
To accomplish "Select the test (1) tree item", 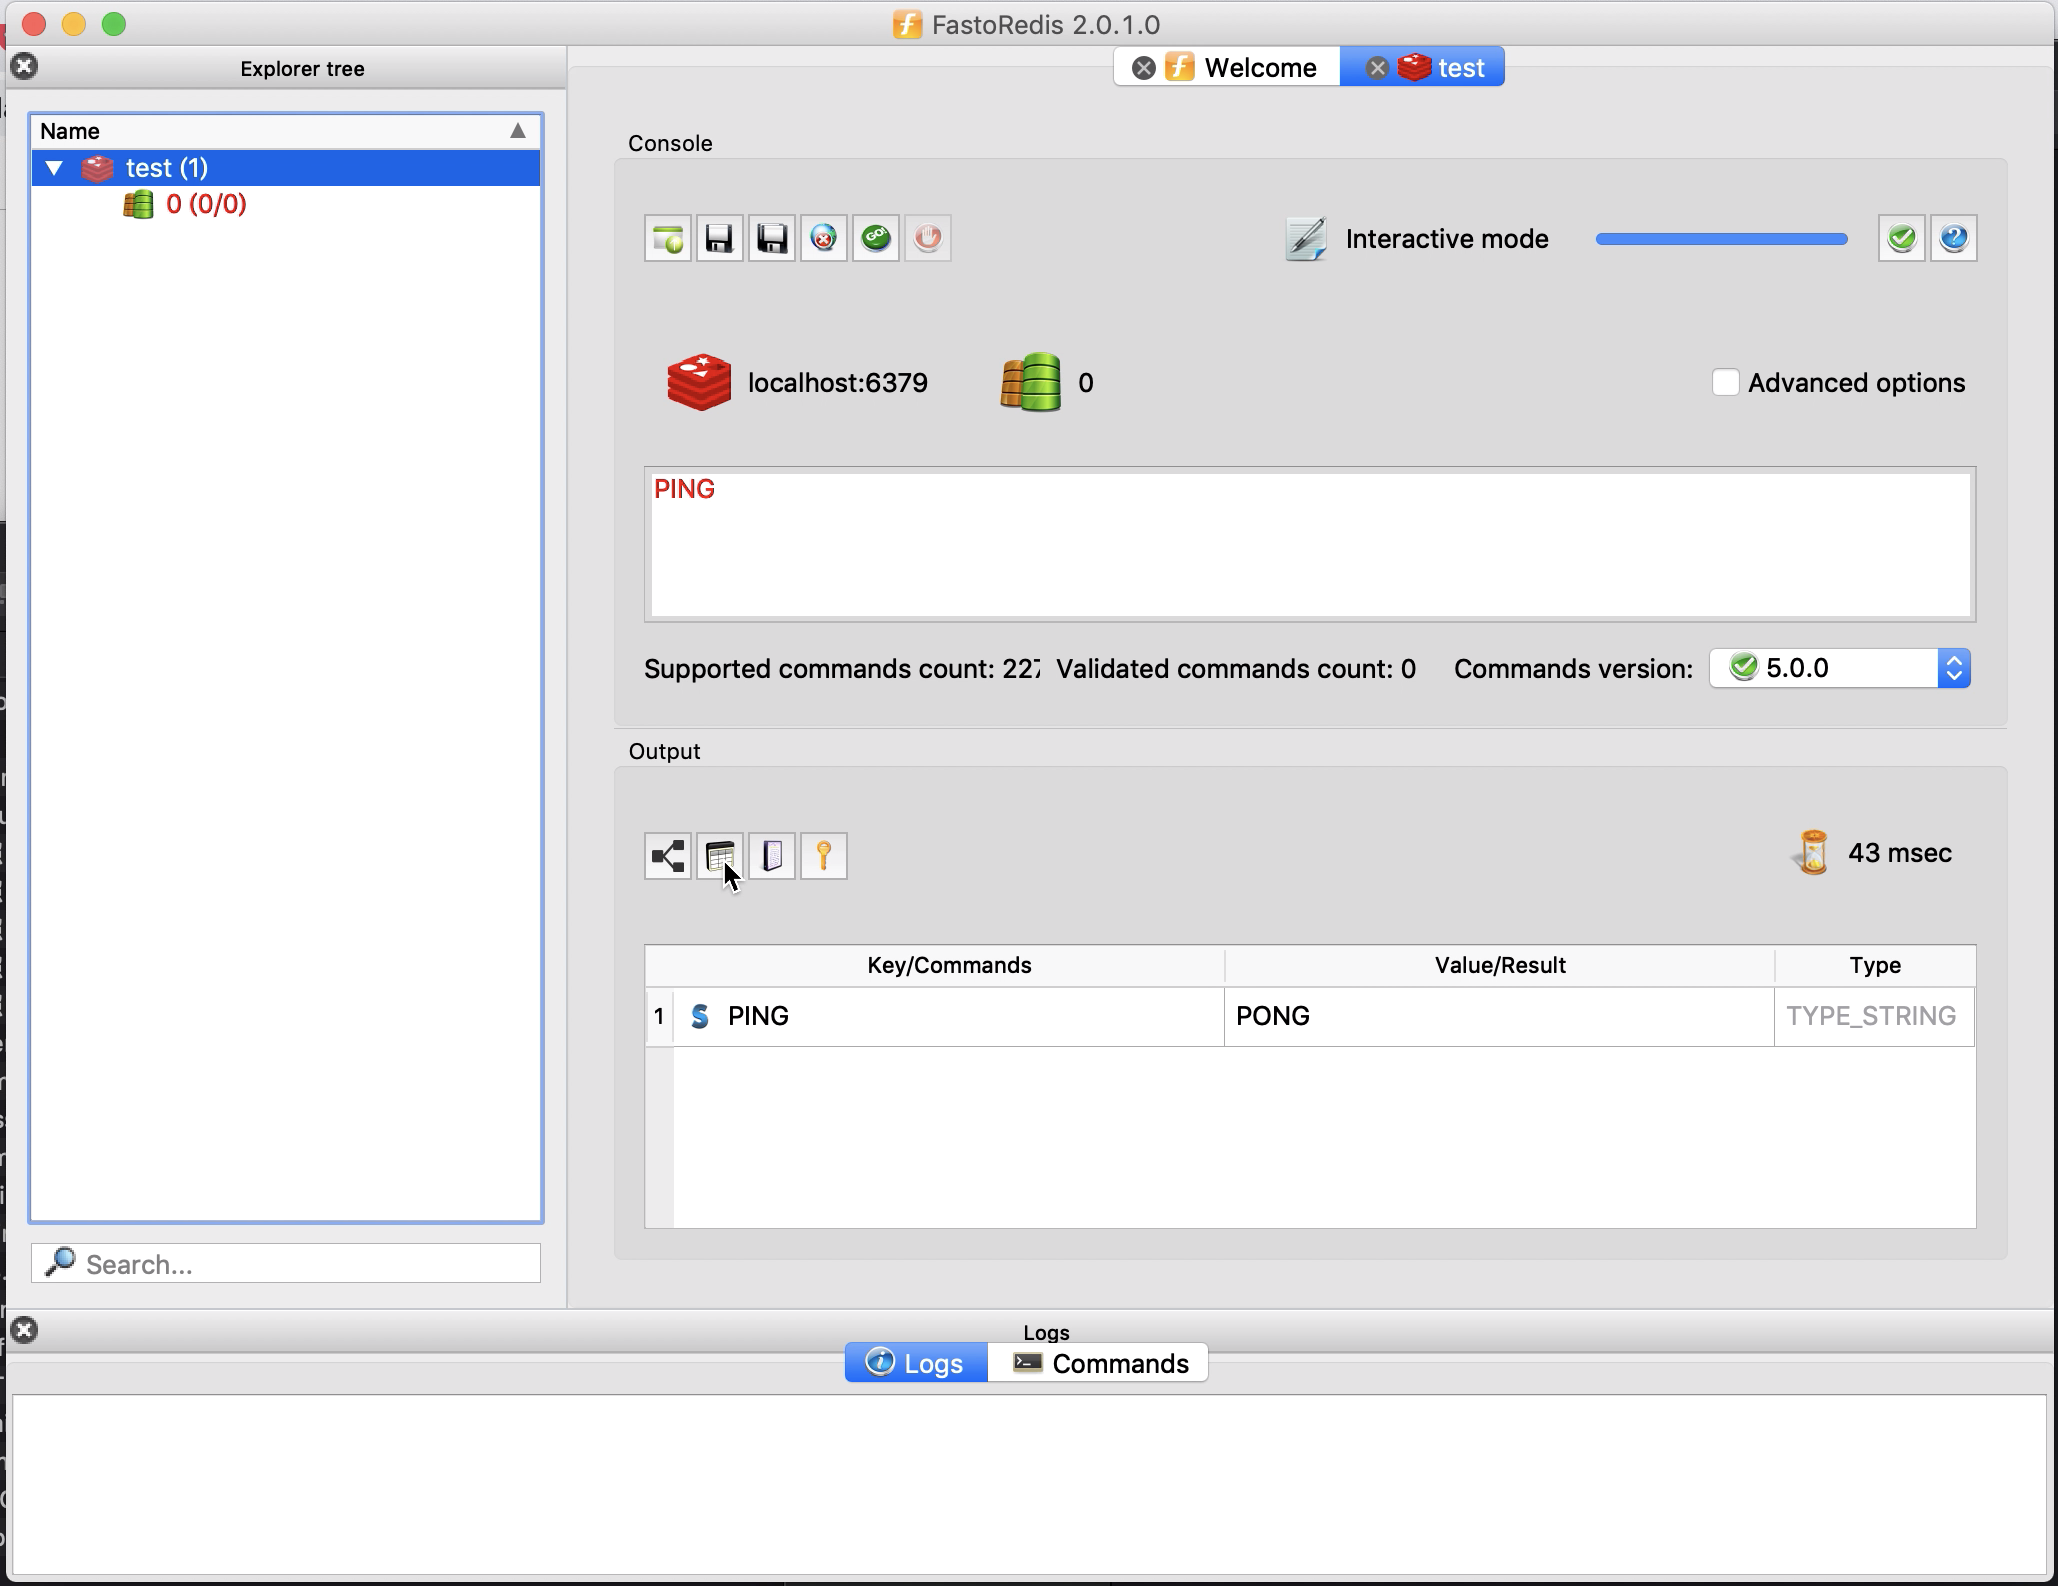I will [286, 168].
